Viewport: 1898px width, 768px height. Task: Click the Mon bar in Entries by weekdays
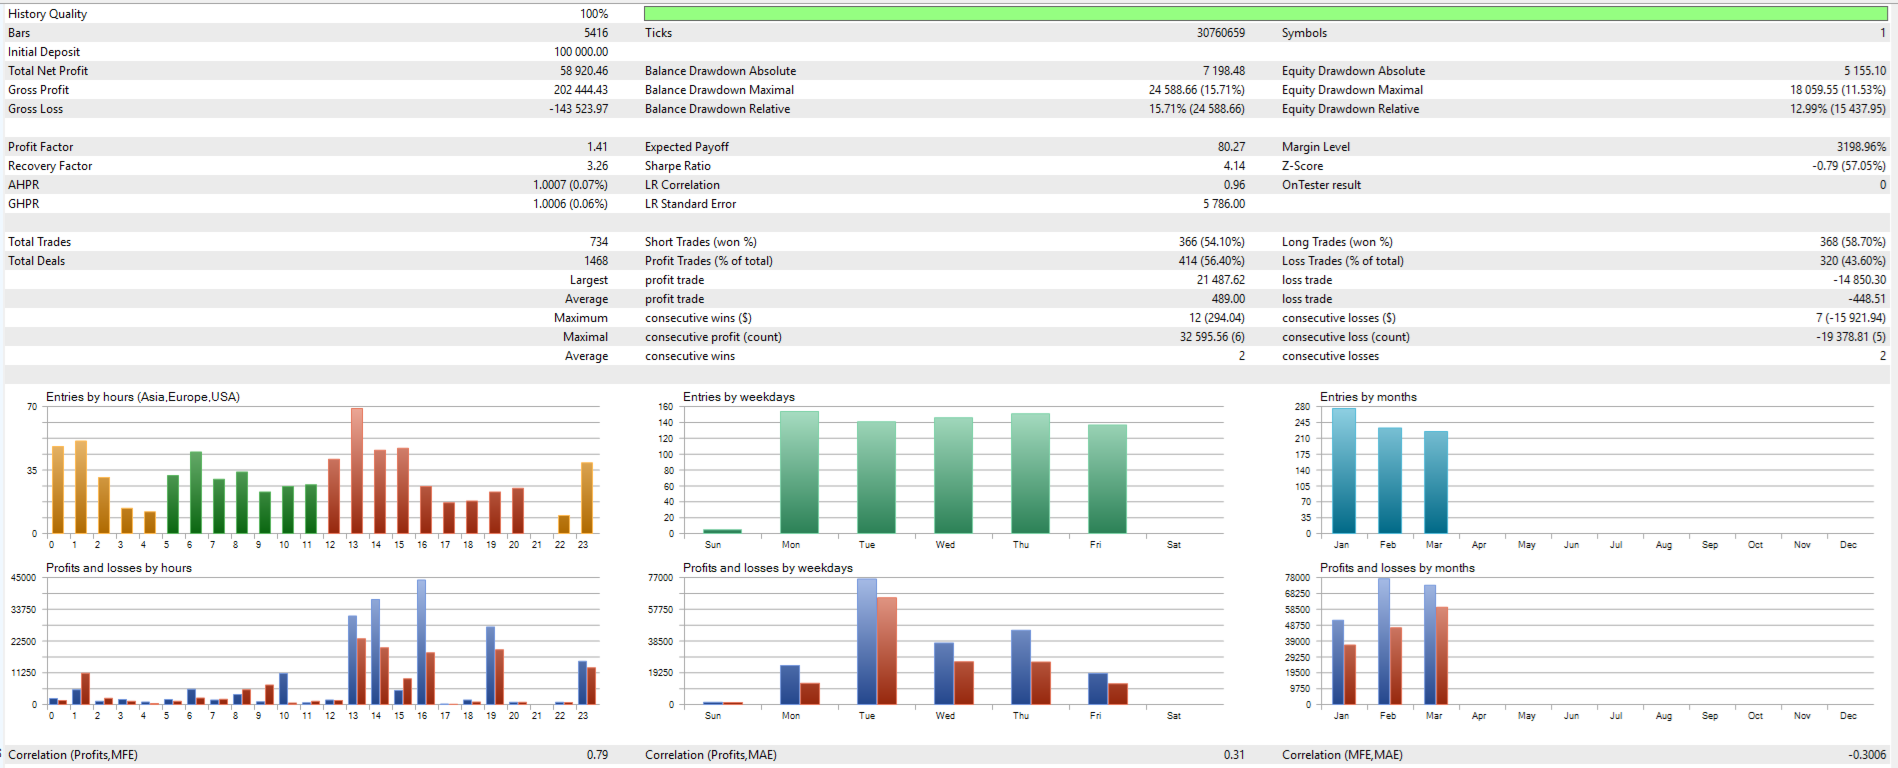click(799, 472)
